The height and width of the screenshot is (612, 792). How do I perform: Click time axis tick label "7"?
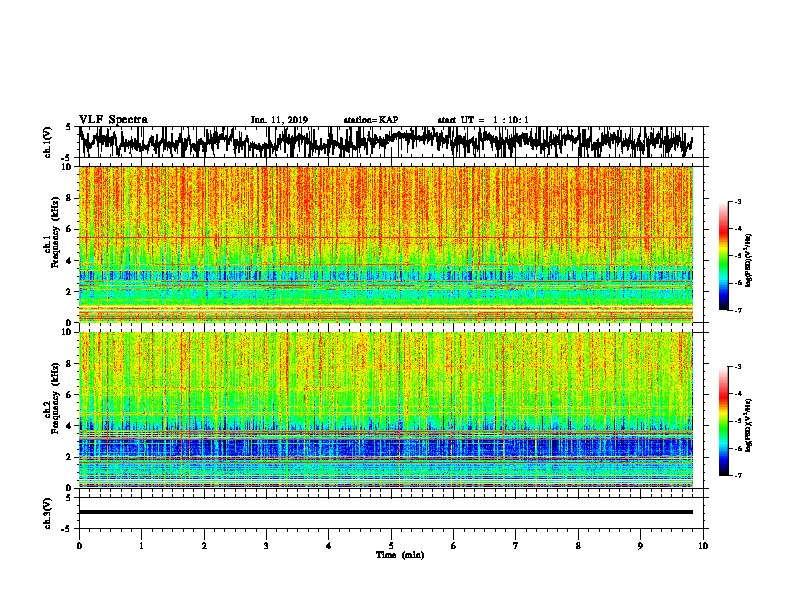pyautogui.click(x=516, y=545)
